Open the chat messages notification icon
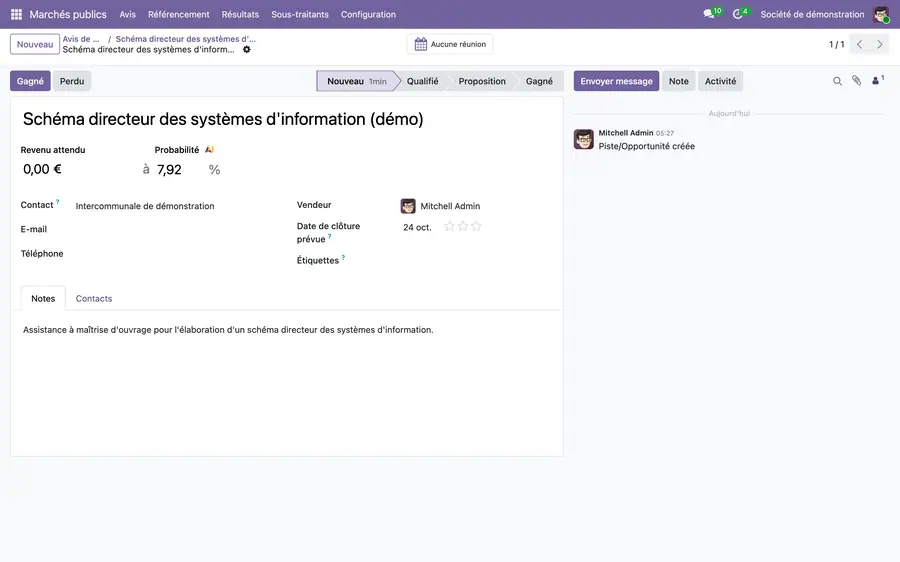This screenshot has width=900, height=562. click(709, 14)
